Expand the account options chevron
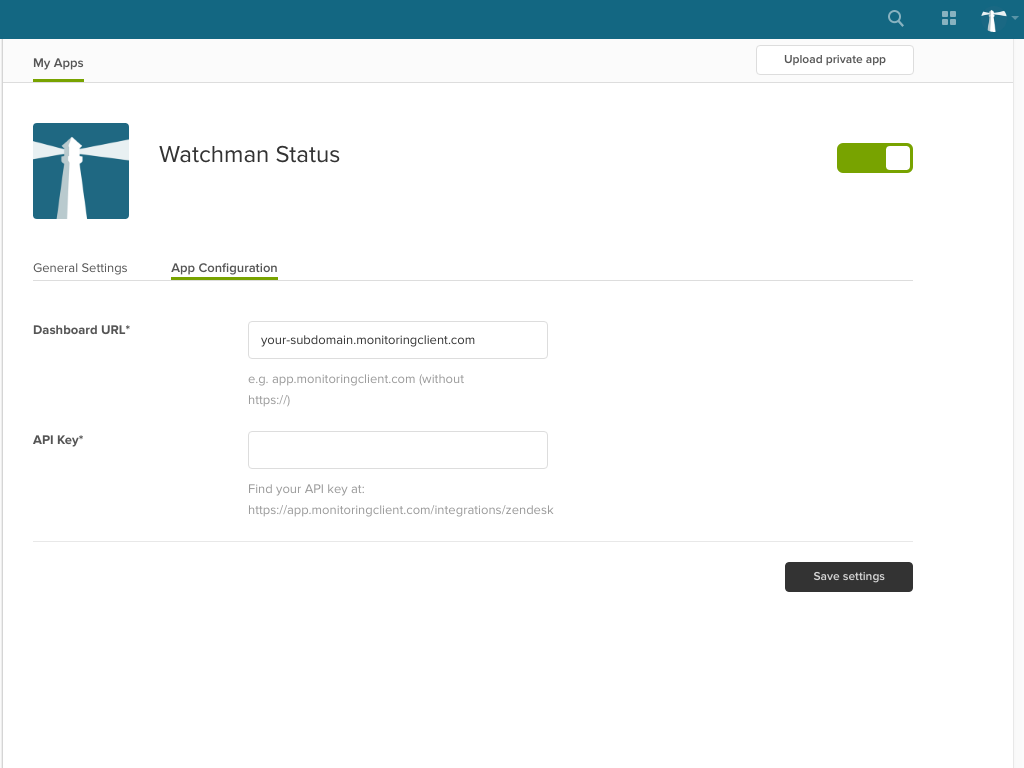This screenshot has width=1024, height=768. point(1016,19)
